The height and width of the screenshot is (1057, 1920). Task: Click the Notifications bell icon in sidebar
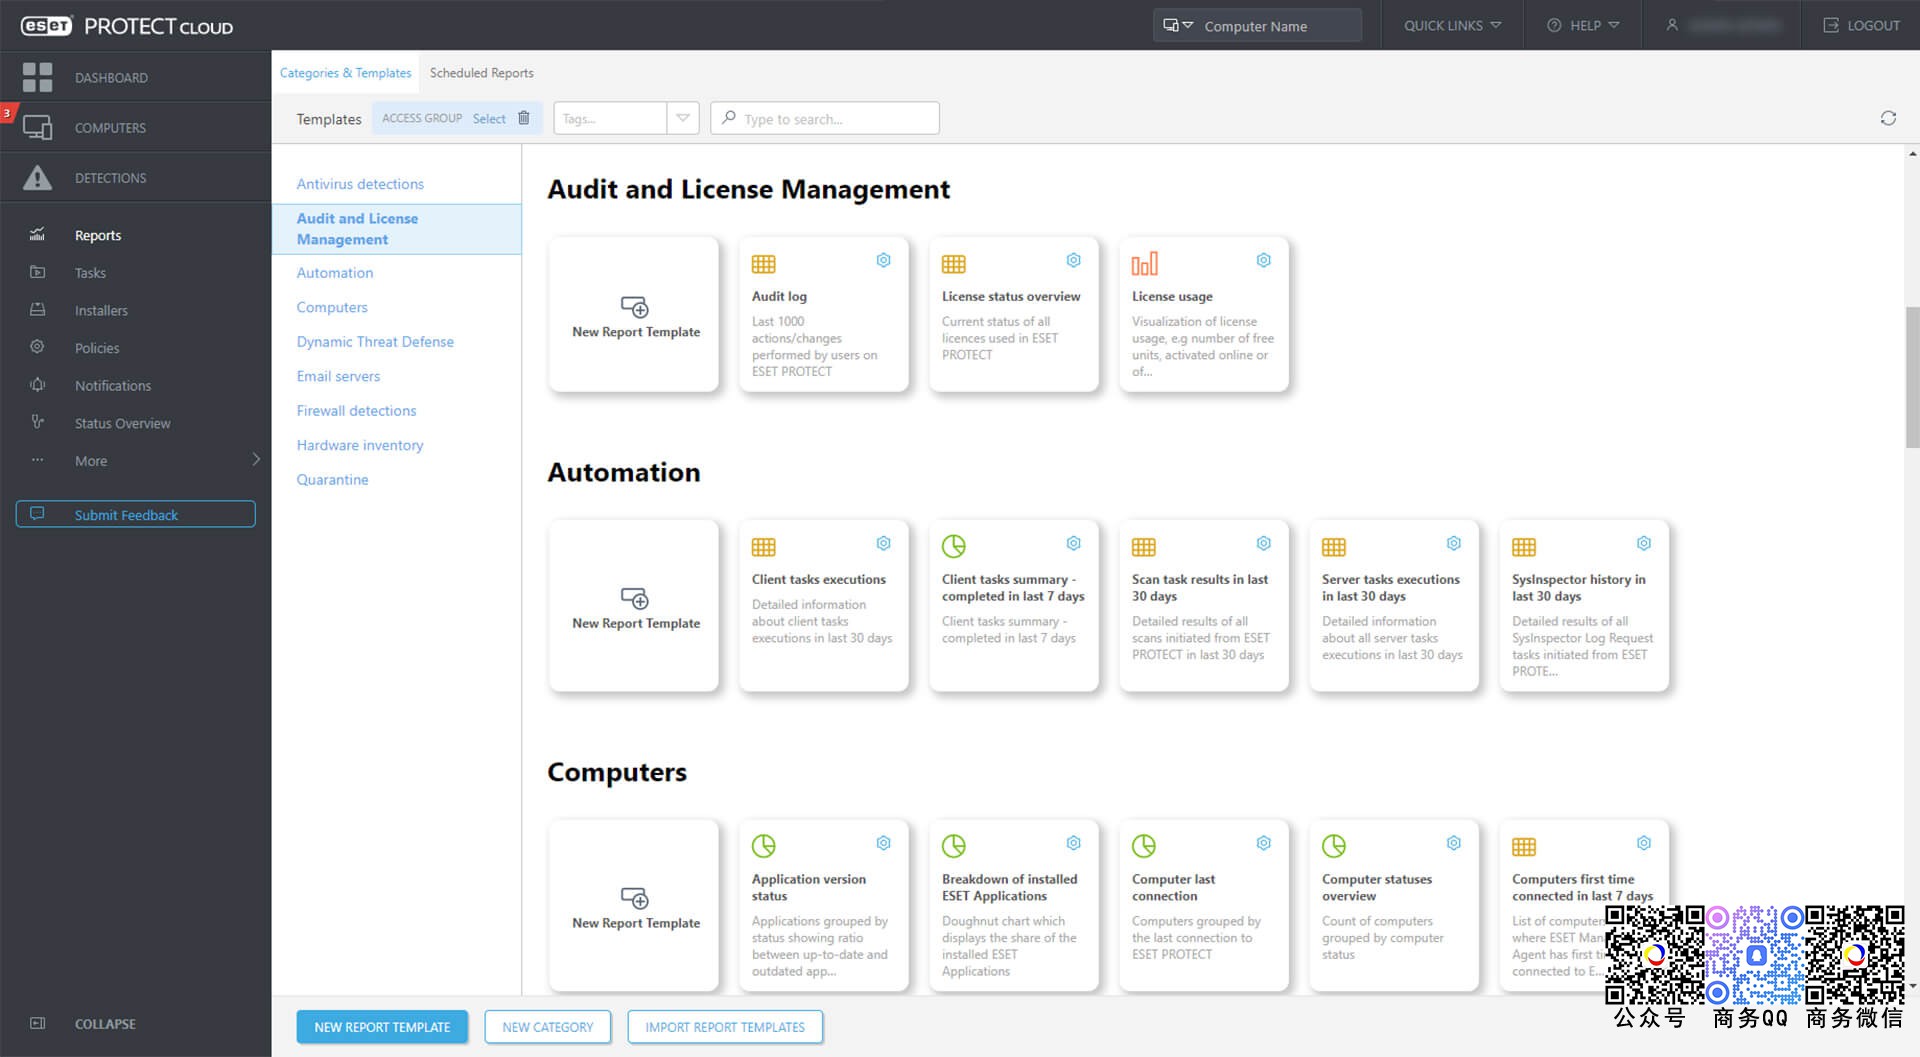coord(37,385)
